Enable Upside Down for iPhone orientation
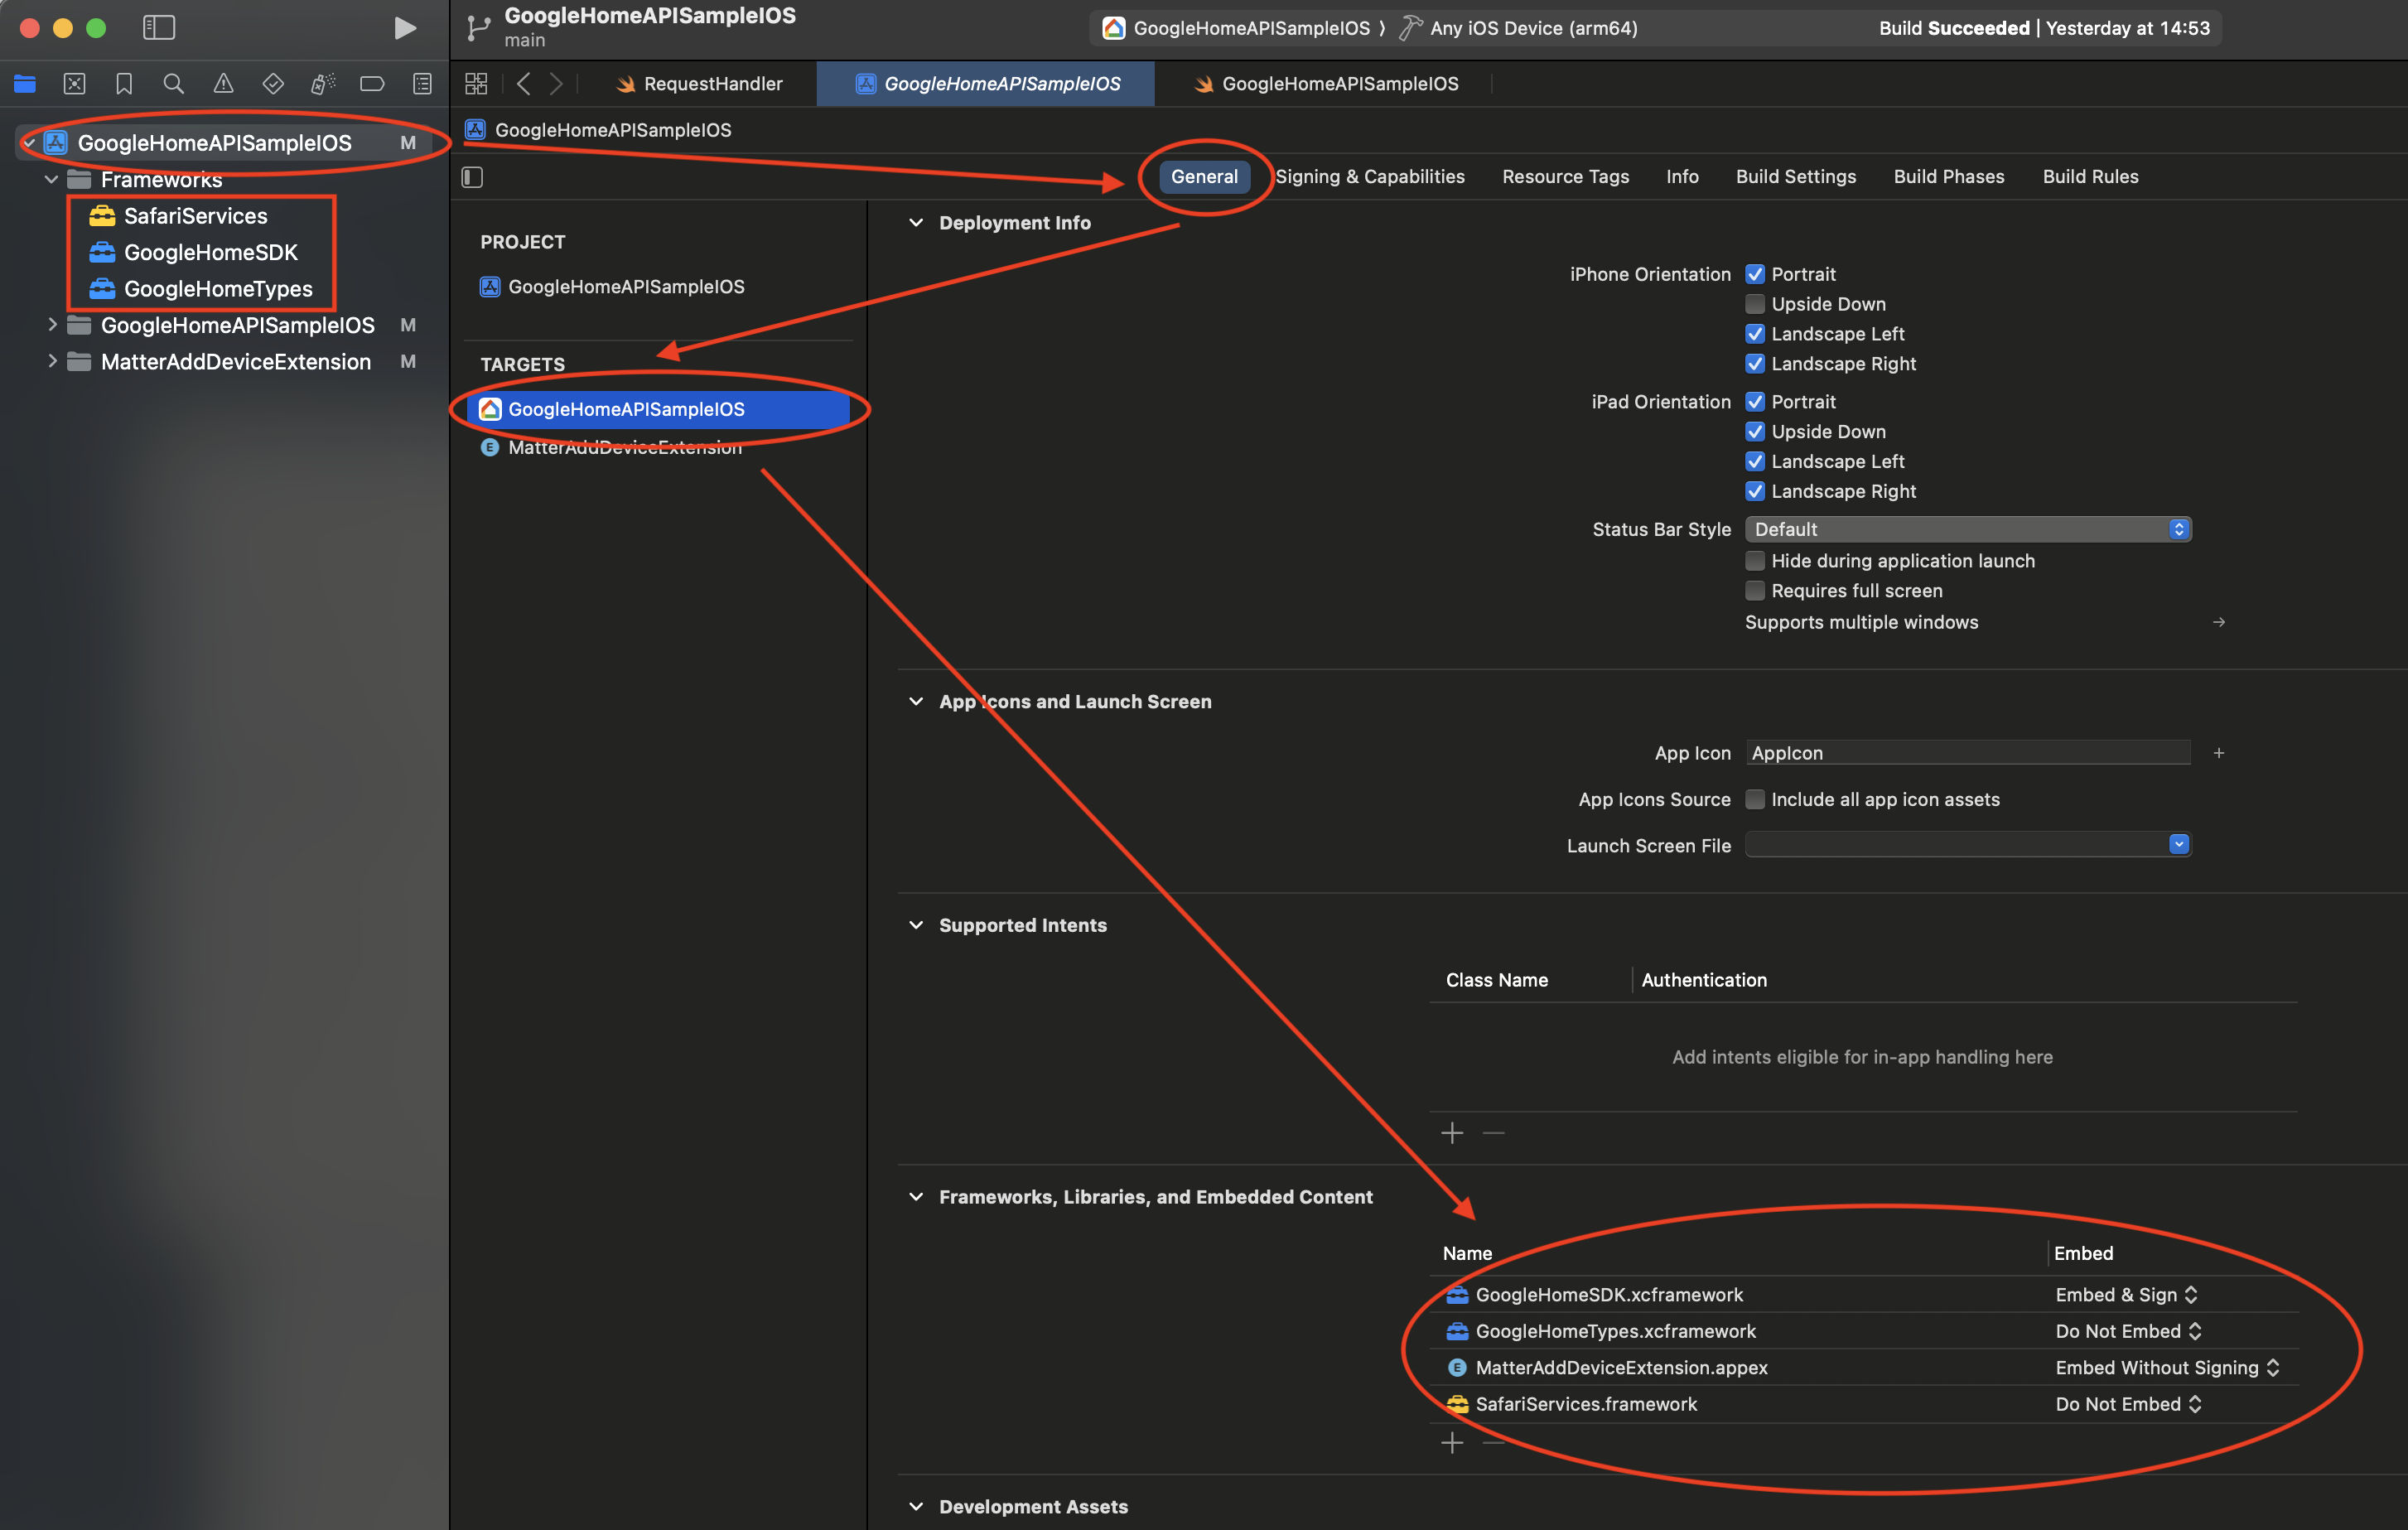2408x1530 pixels. click(1756, 304)
